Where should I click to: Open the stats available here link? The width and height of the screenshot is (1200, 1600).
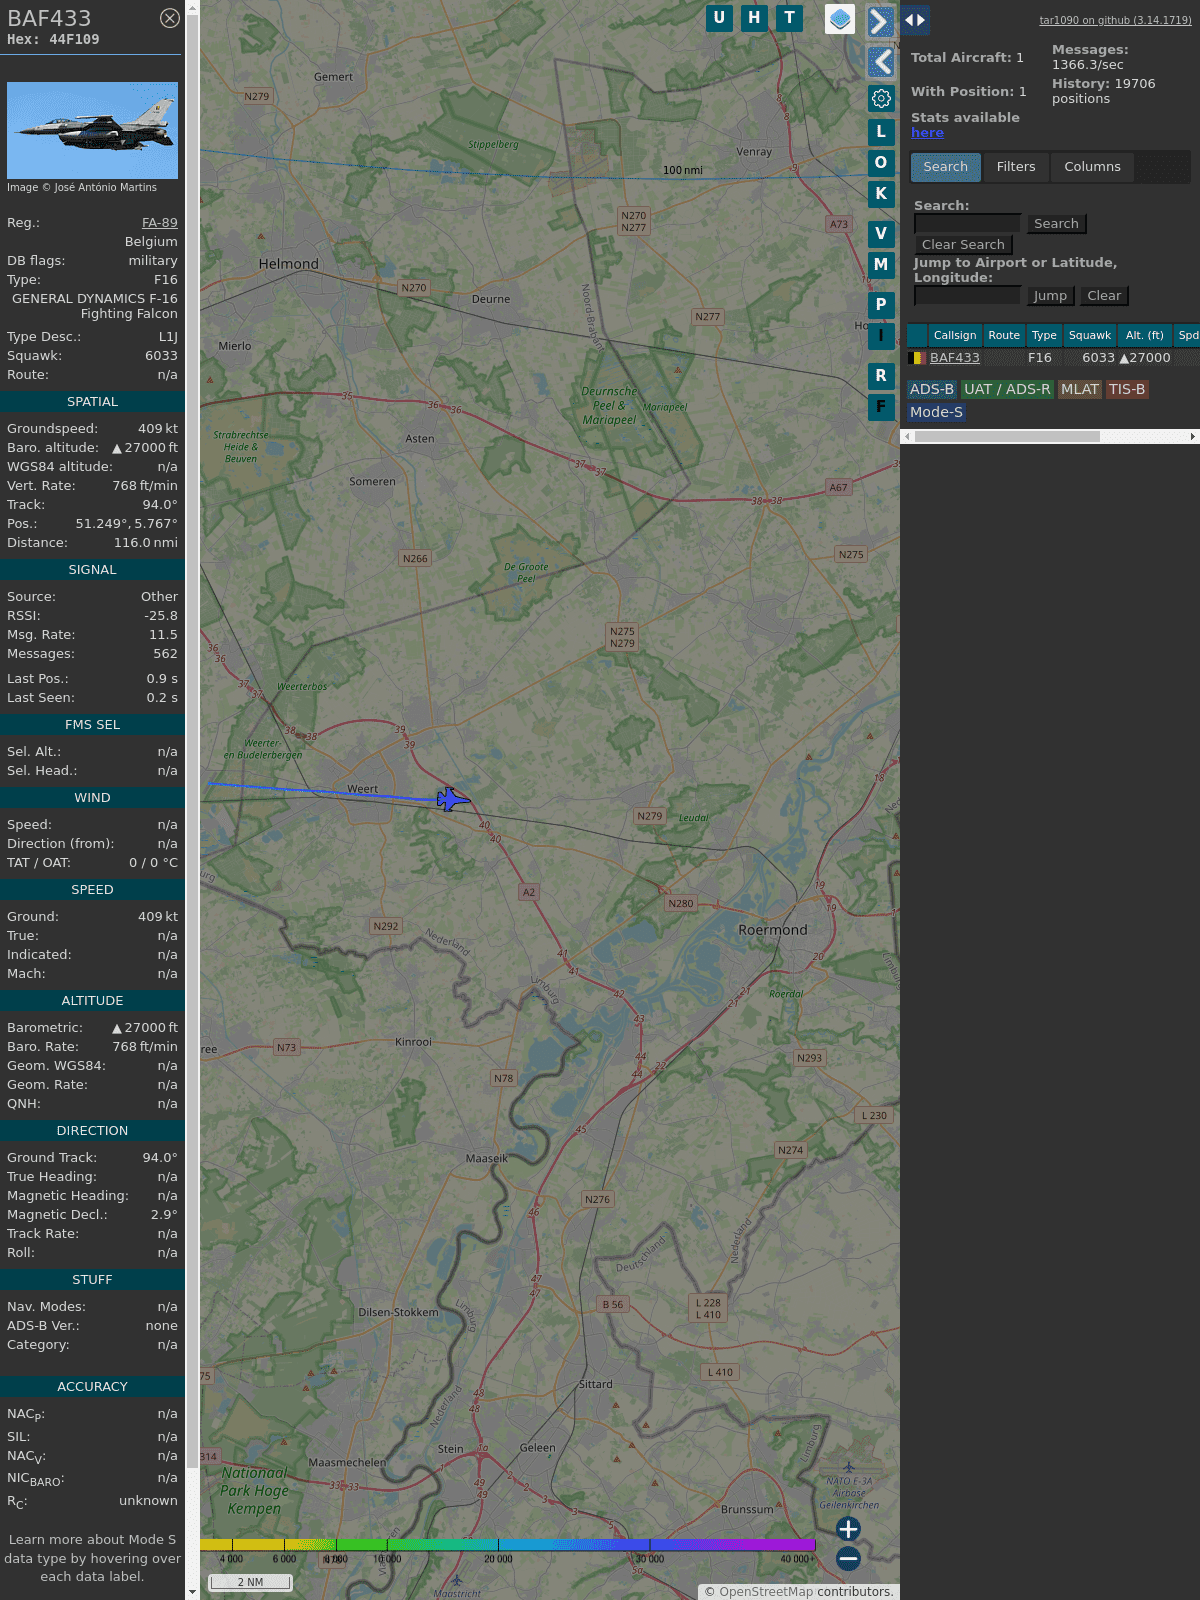[x=927, y=133]
